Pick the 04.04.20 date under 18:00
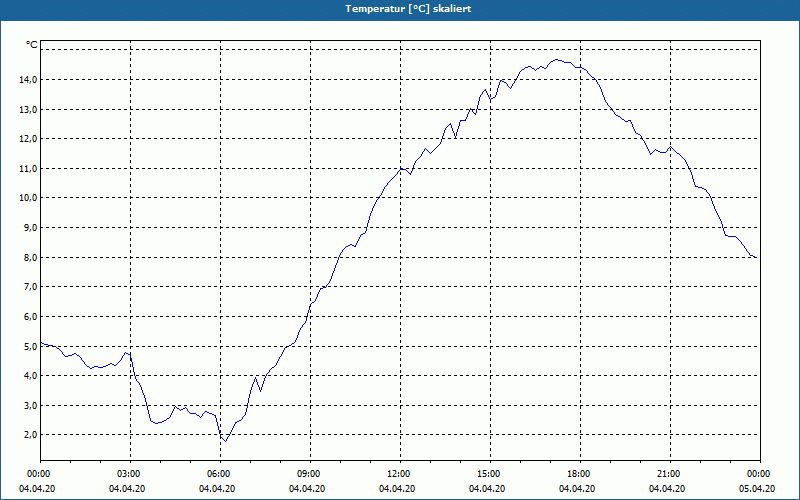 577,489
